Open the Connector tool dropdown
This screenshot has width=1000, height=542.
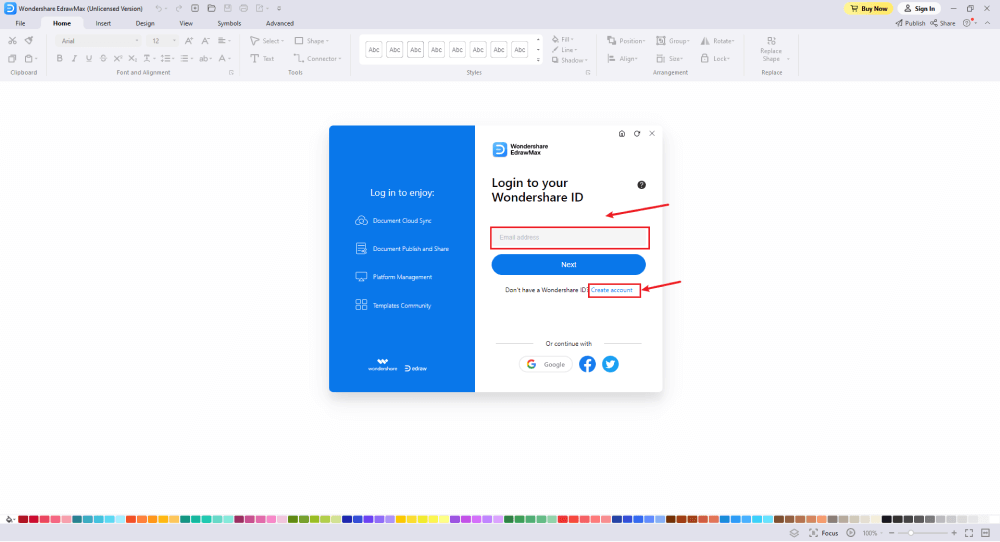coord(318,59)
